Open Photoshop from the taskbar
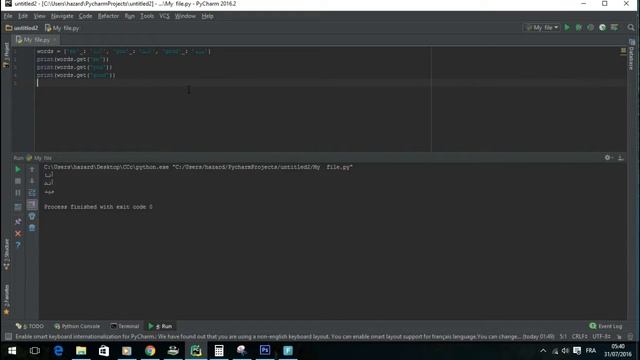This screenshot has width=640, height=360. tap(264, 351)
